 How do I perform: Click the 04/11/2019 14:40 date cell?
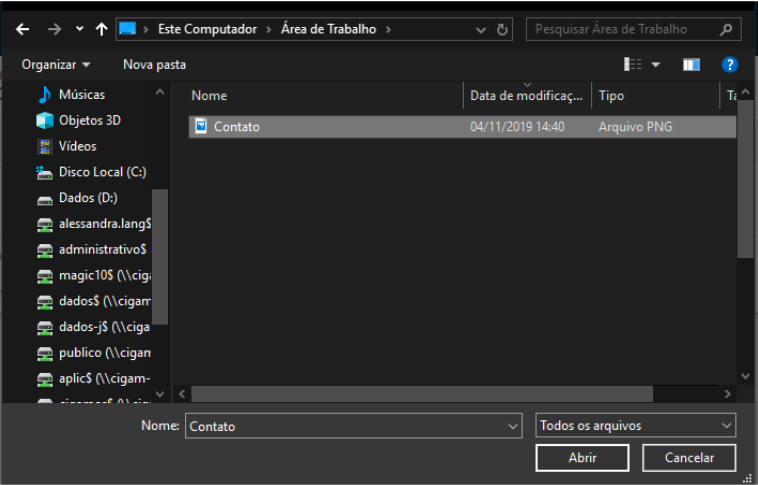(x=517, y=127)
